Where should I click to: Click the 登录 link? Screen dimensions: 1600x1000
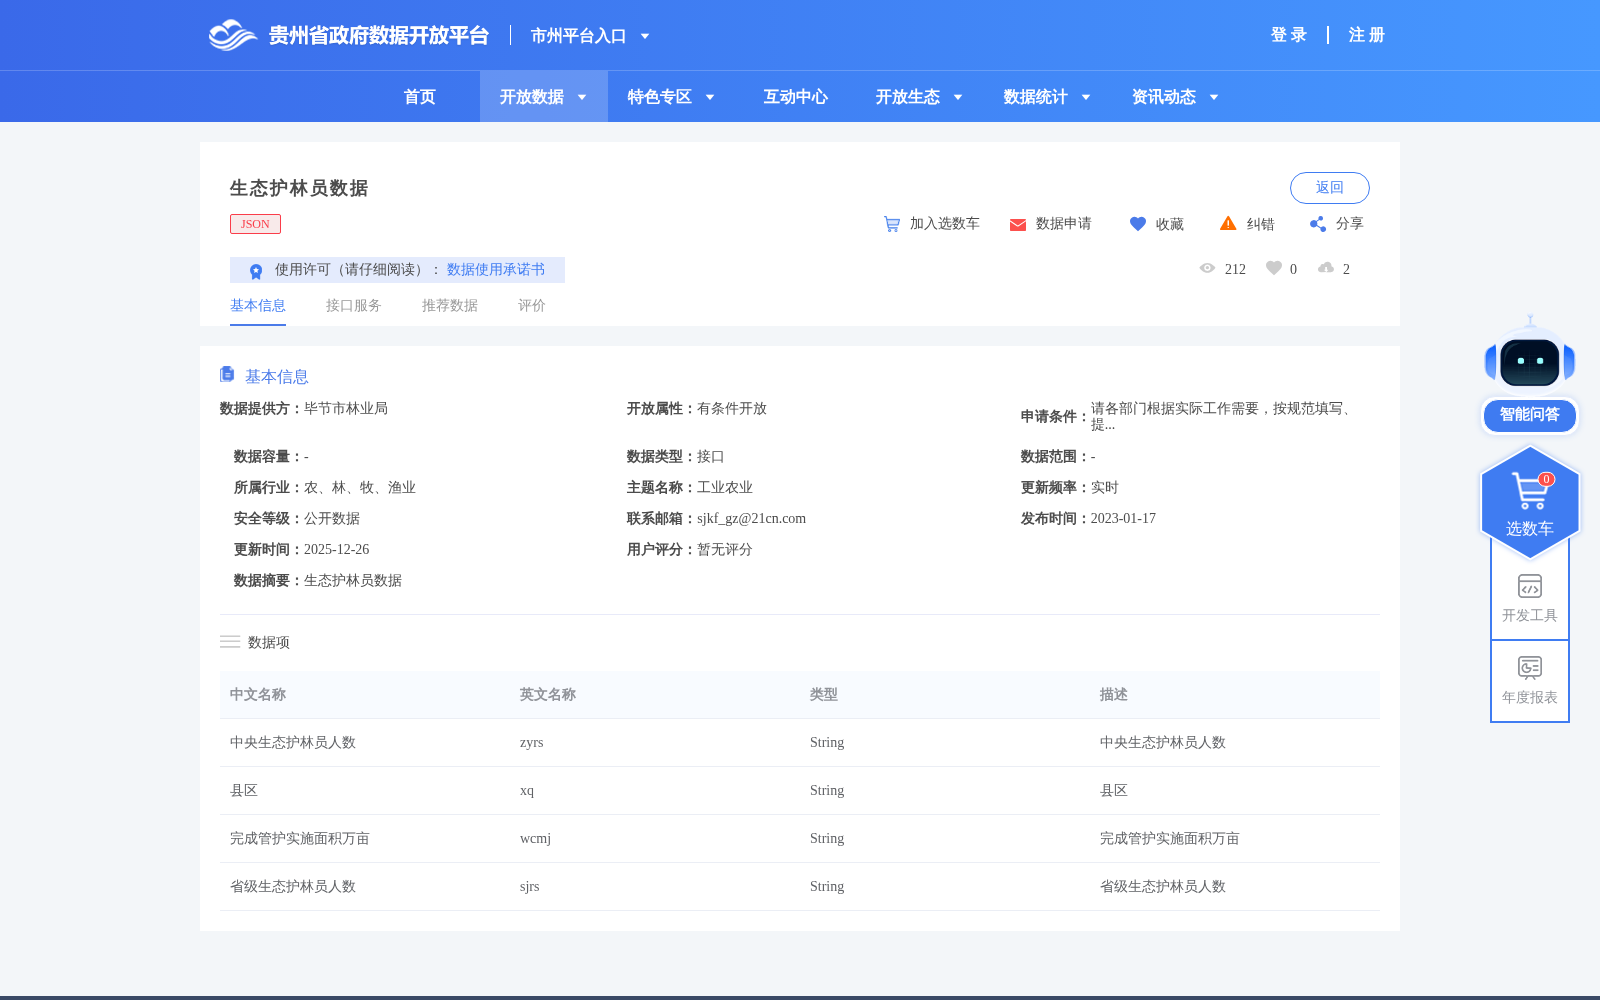tap(1289, 35)
